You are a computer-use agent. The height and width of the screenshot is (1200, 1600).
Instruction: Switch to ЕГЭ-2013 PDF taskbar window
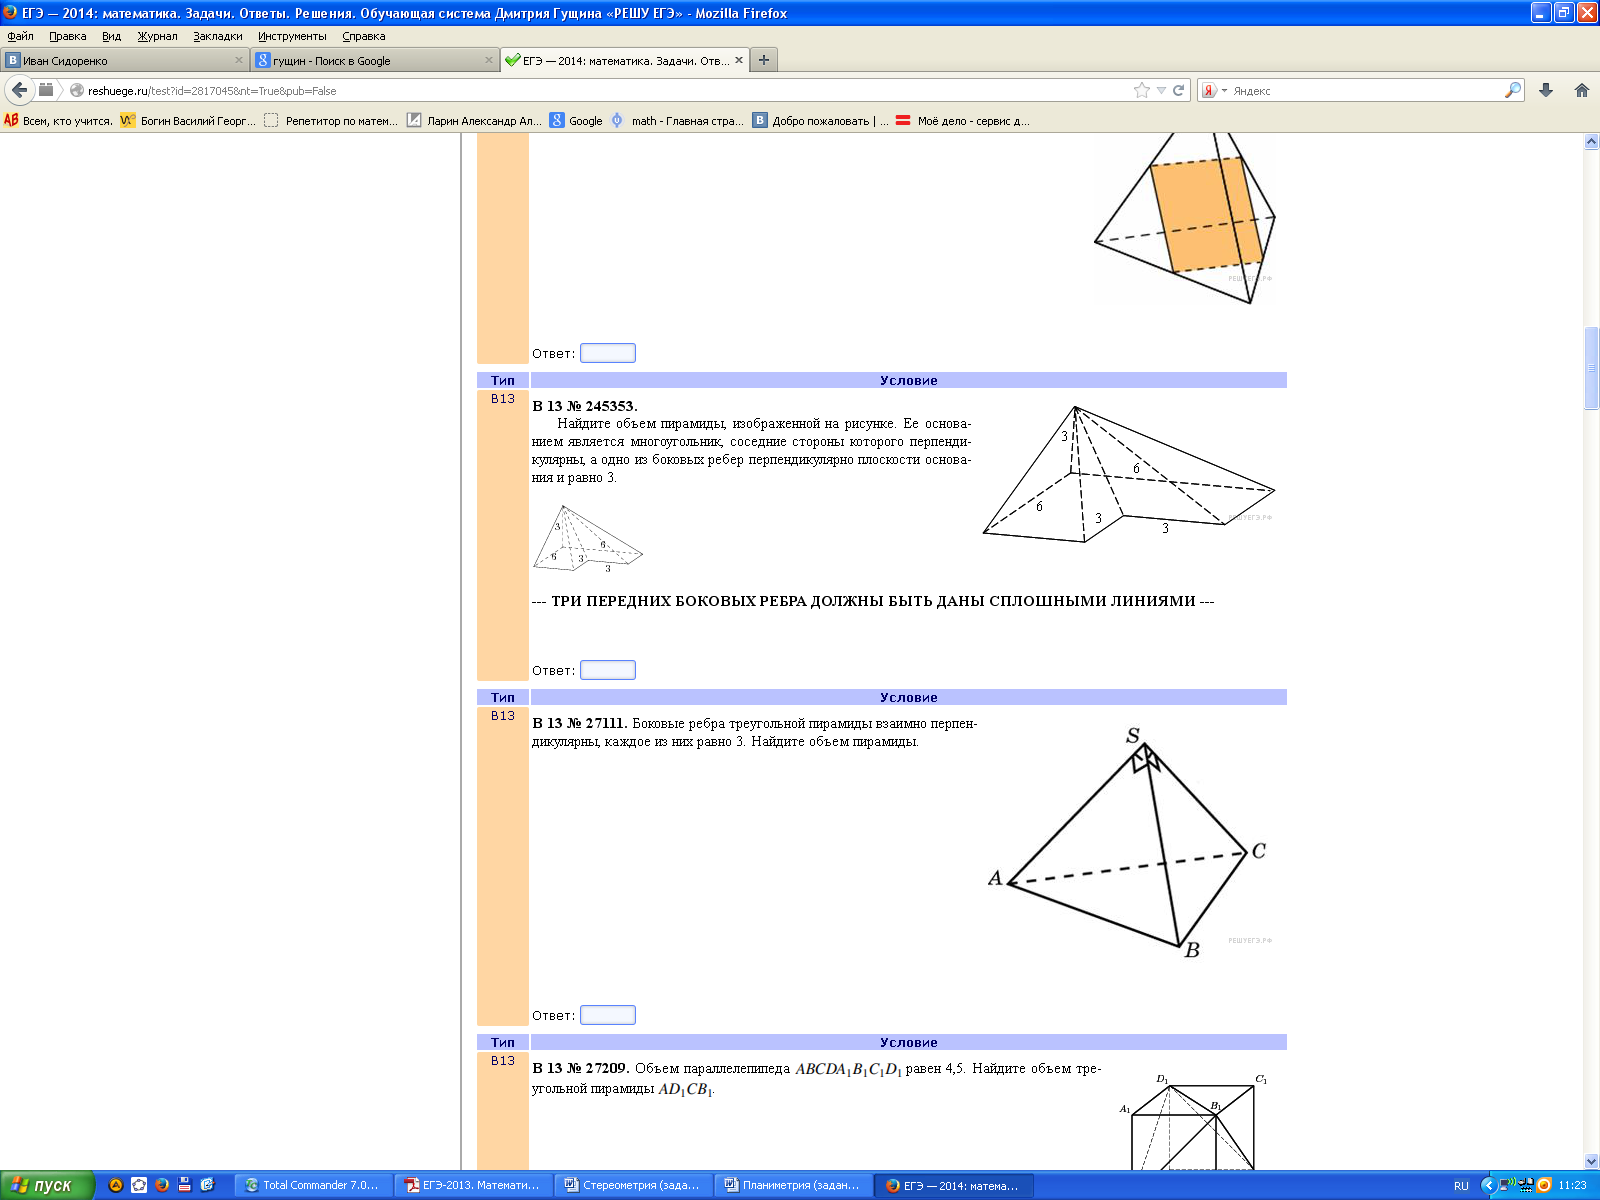(473, 1185)
